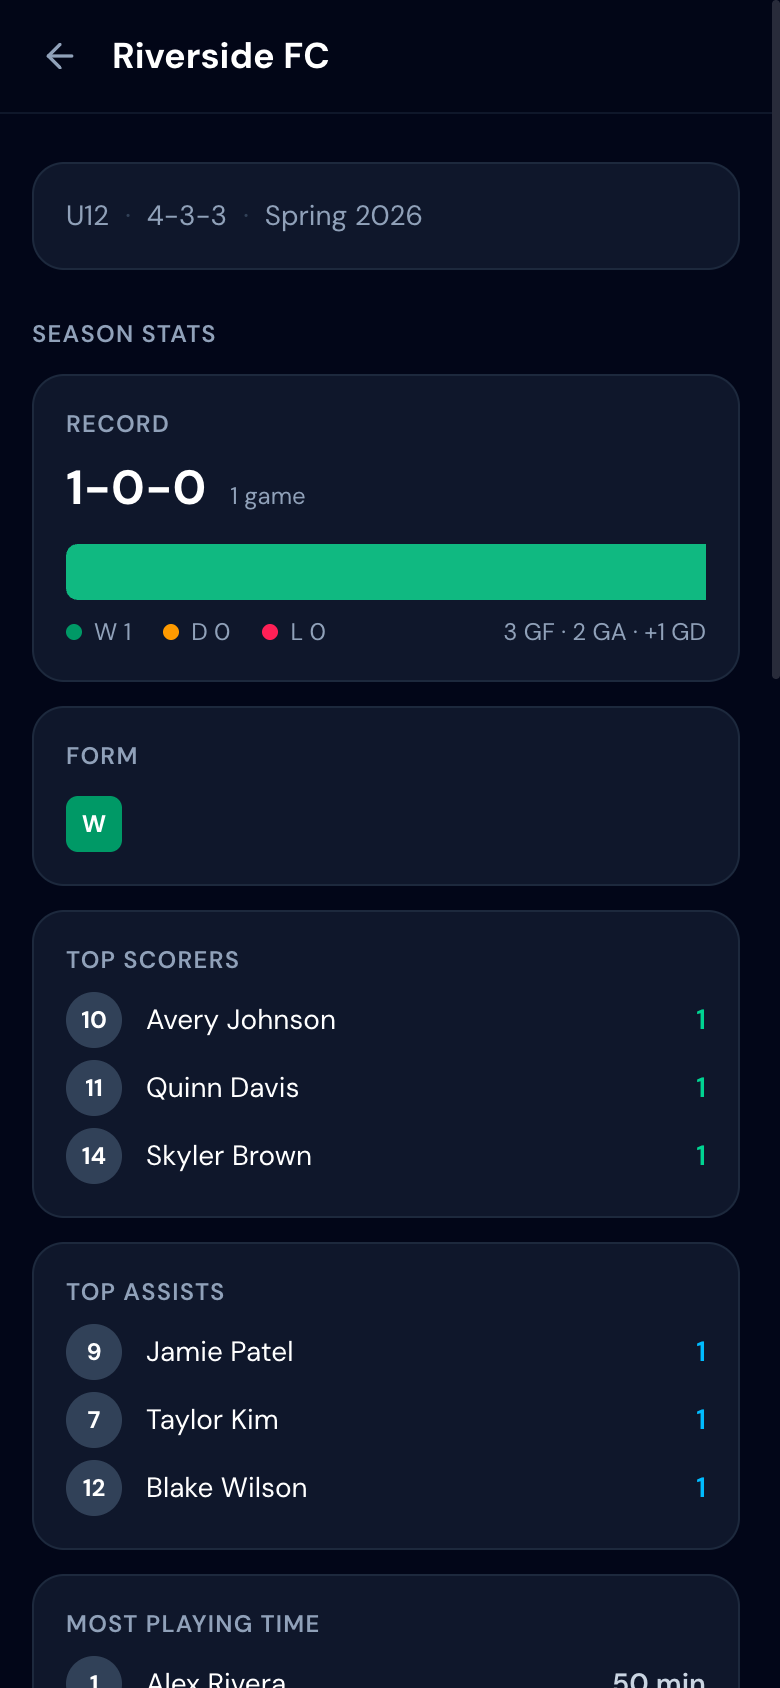Select Alex Rivera in Most Playing Time

[216, 1678]
